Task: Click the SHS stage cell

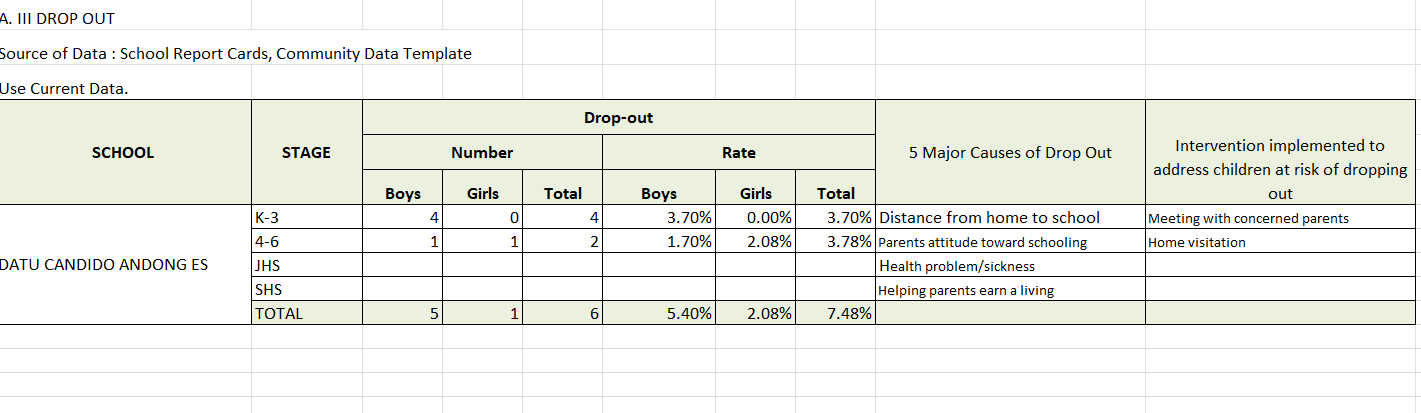Action: (307, 290)
